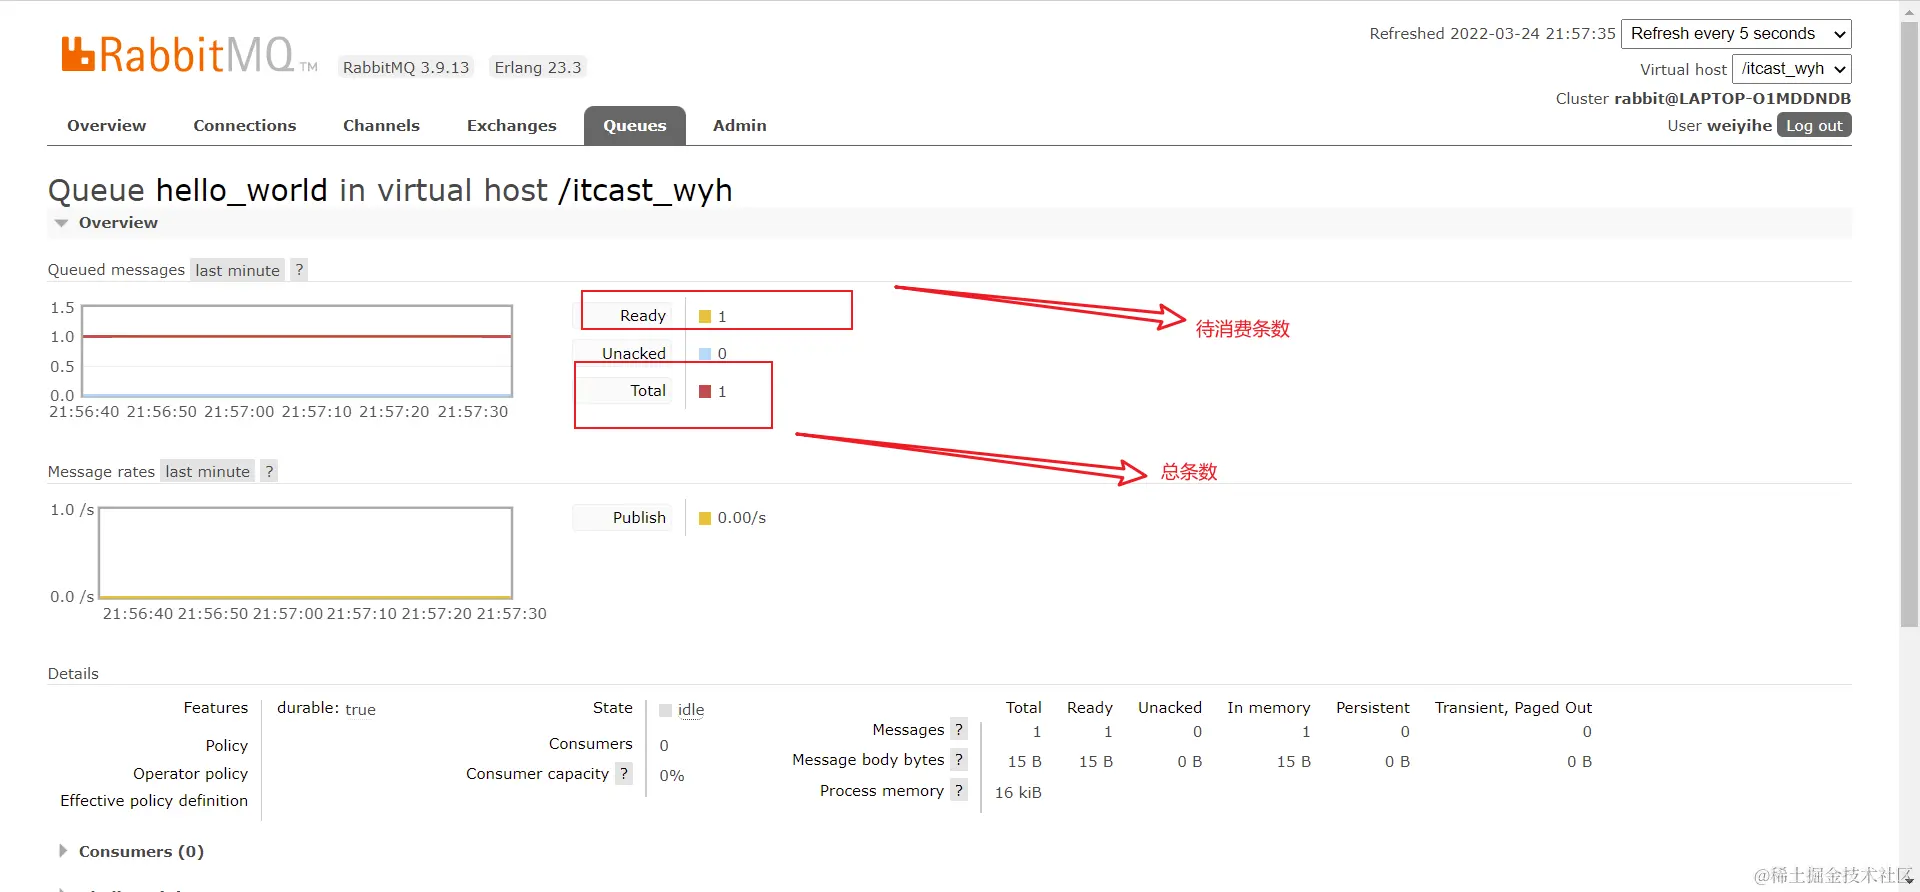Click the '16 kiB' process memory value

[x=1018, y=793]
